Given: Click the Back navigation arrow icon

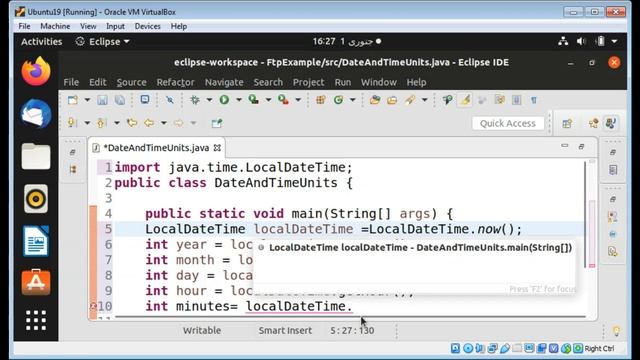Looking at the screenshot, I should click(x=149, y=123).
